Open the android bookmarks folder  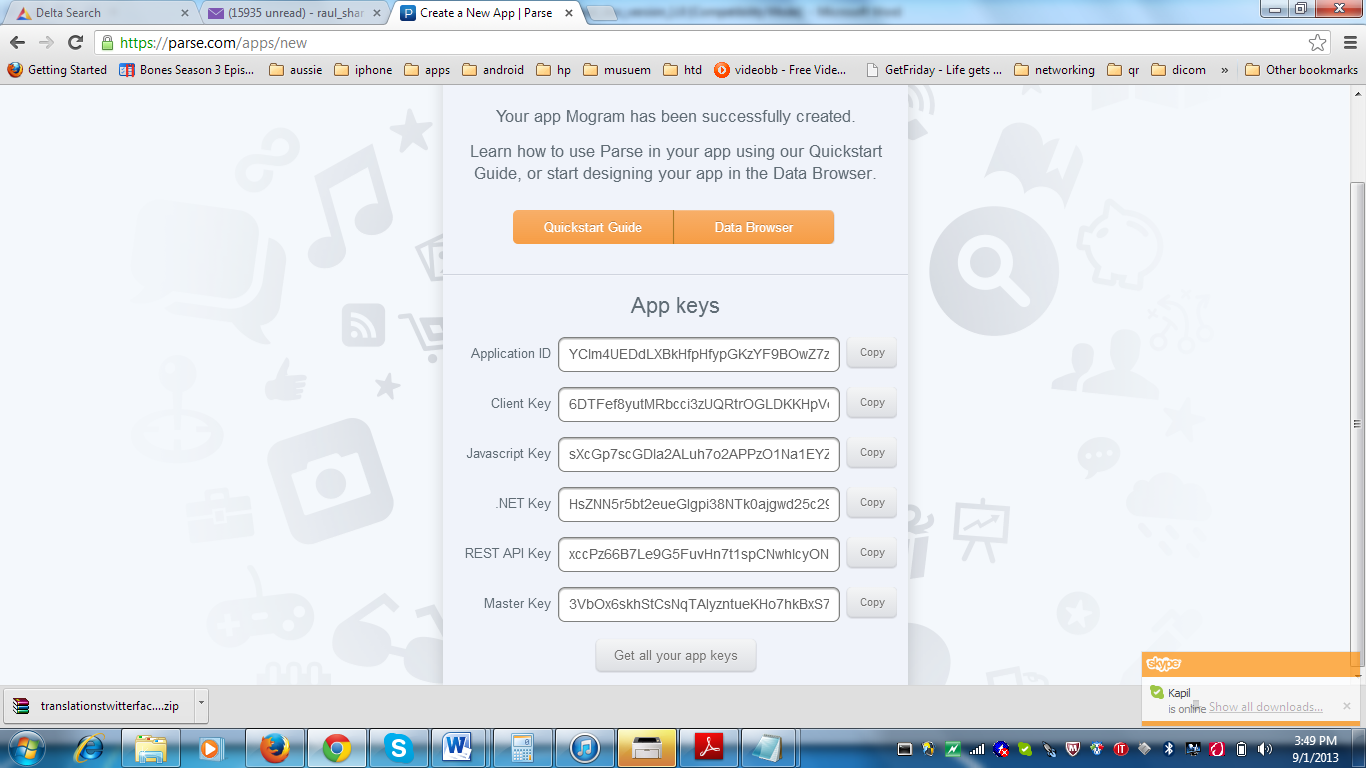point(493,70)
